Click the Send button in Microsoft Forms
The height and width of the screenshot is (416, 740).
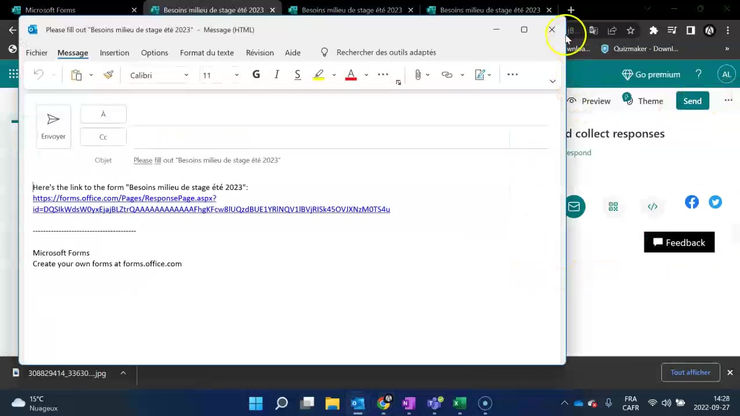[x=692, y=101]
